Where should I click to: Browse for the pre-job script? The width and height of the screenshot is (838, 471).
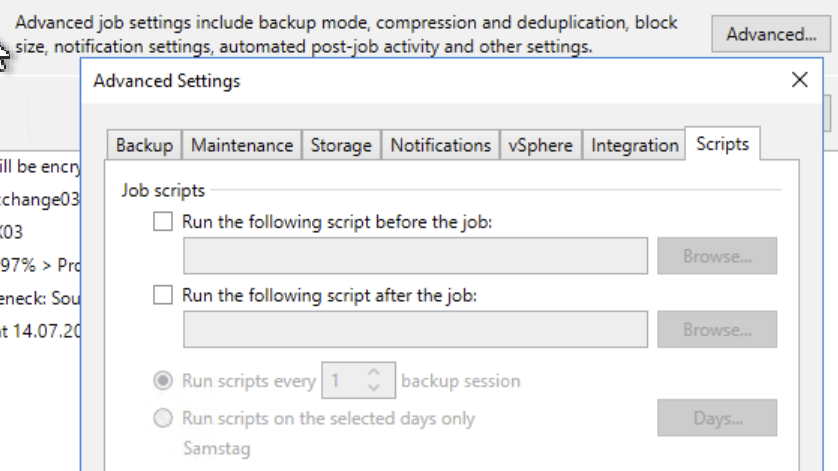pyautogui.click(x=717, y=256)
